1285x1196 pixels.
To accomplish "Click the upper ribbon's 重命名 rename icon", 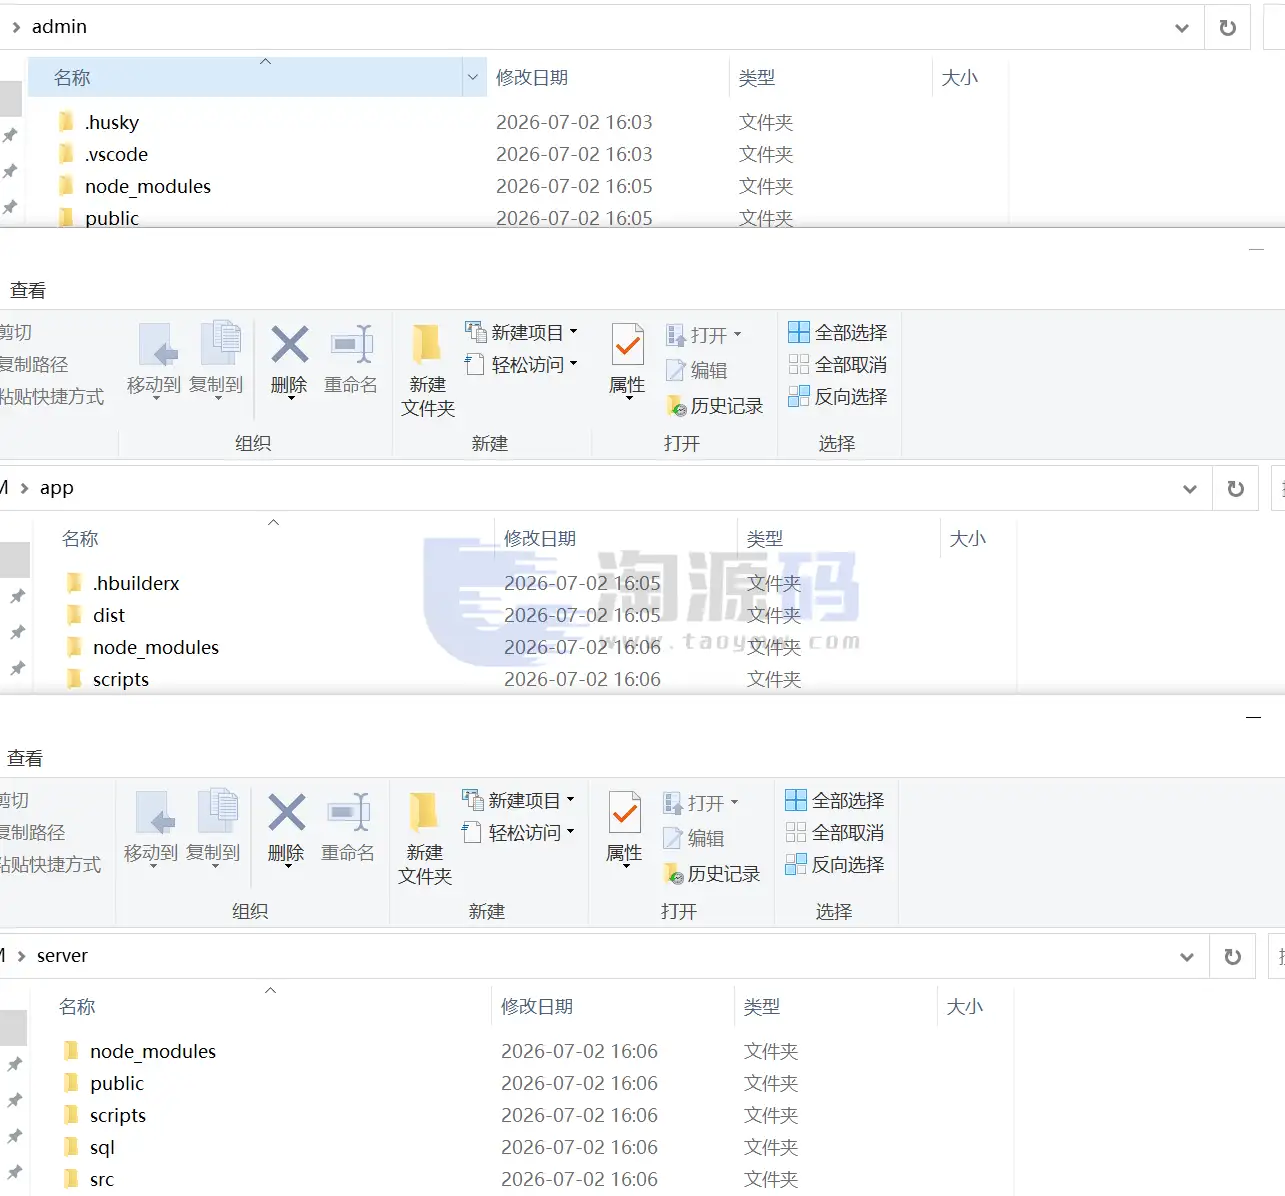I will 351,346.
